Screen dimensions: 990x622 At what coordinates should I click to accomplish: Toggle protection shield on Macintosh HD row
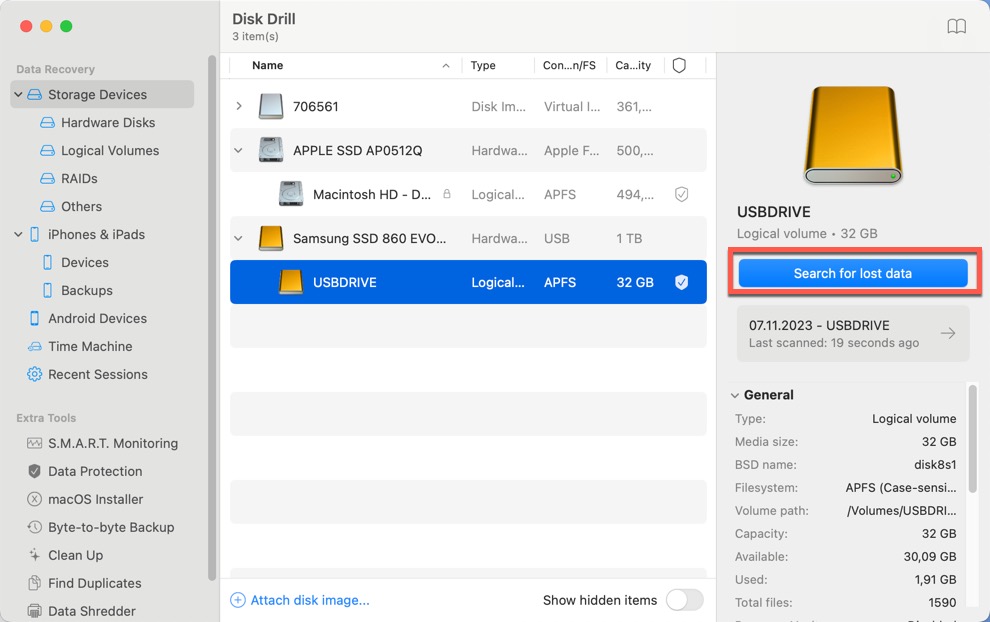click(x=681, y=194)
